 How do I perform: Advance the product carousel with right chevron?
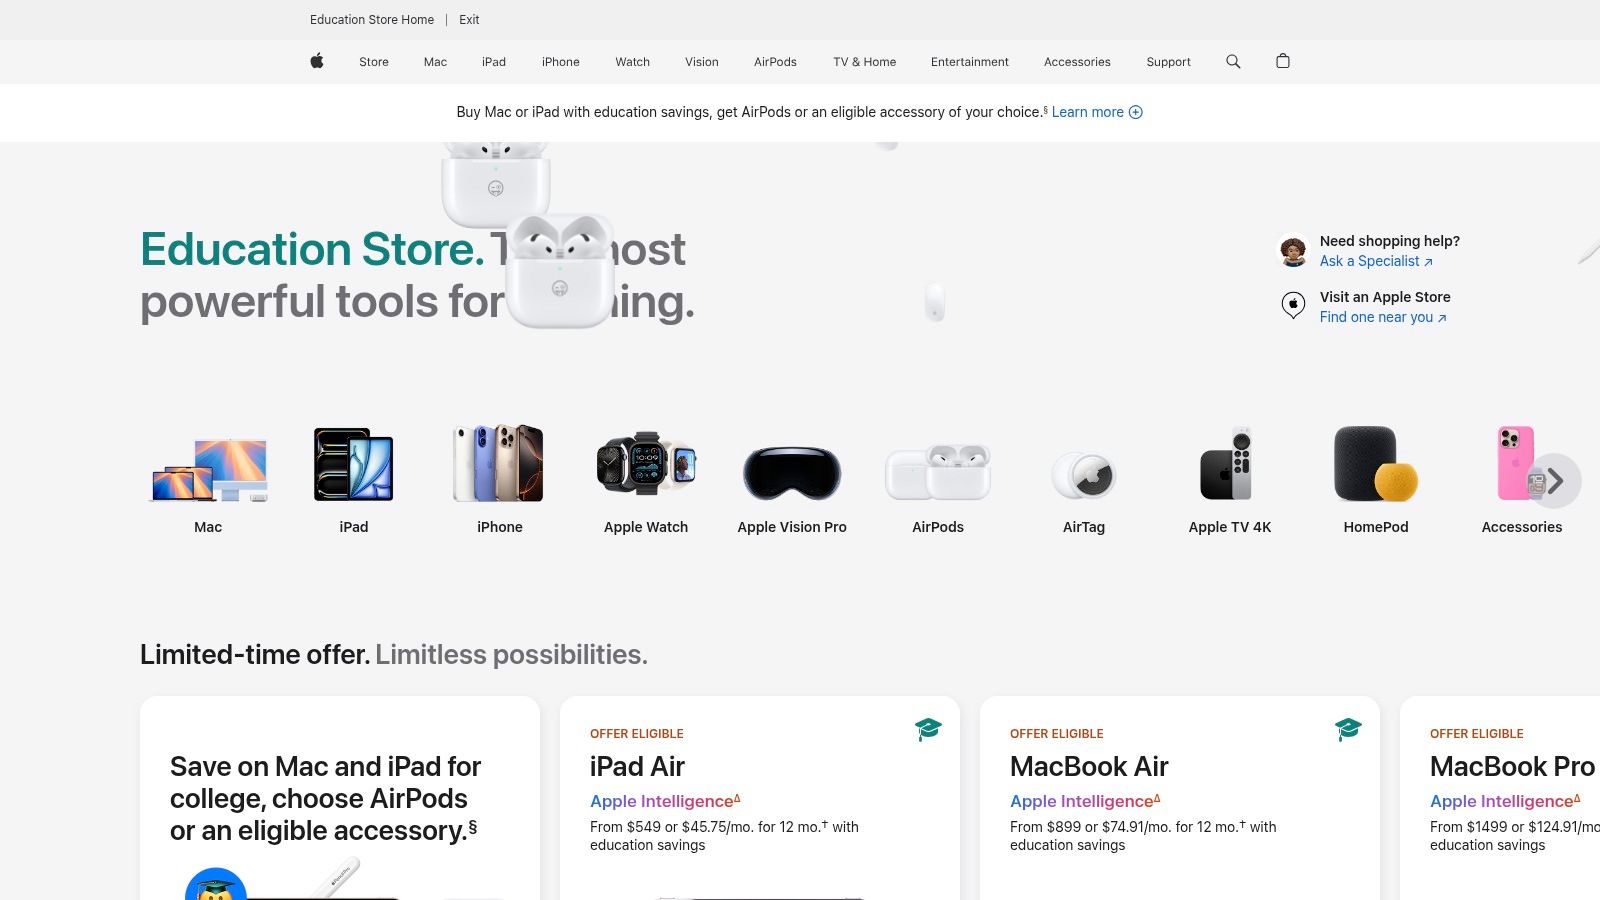1555,481
